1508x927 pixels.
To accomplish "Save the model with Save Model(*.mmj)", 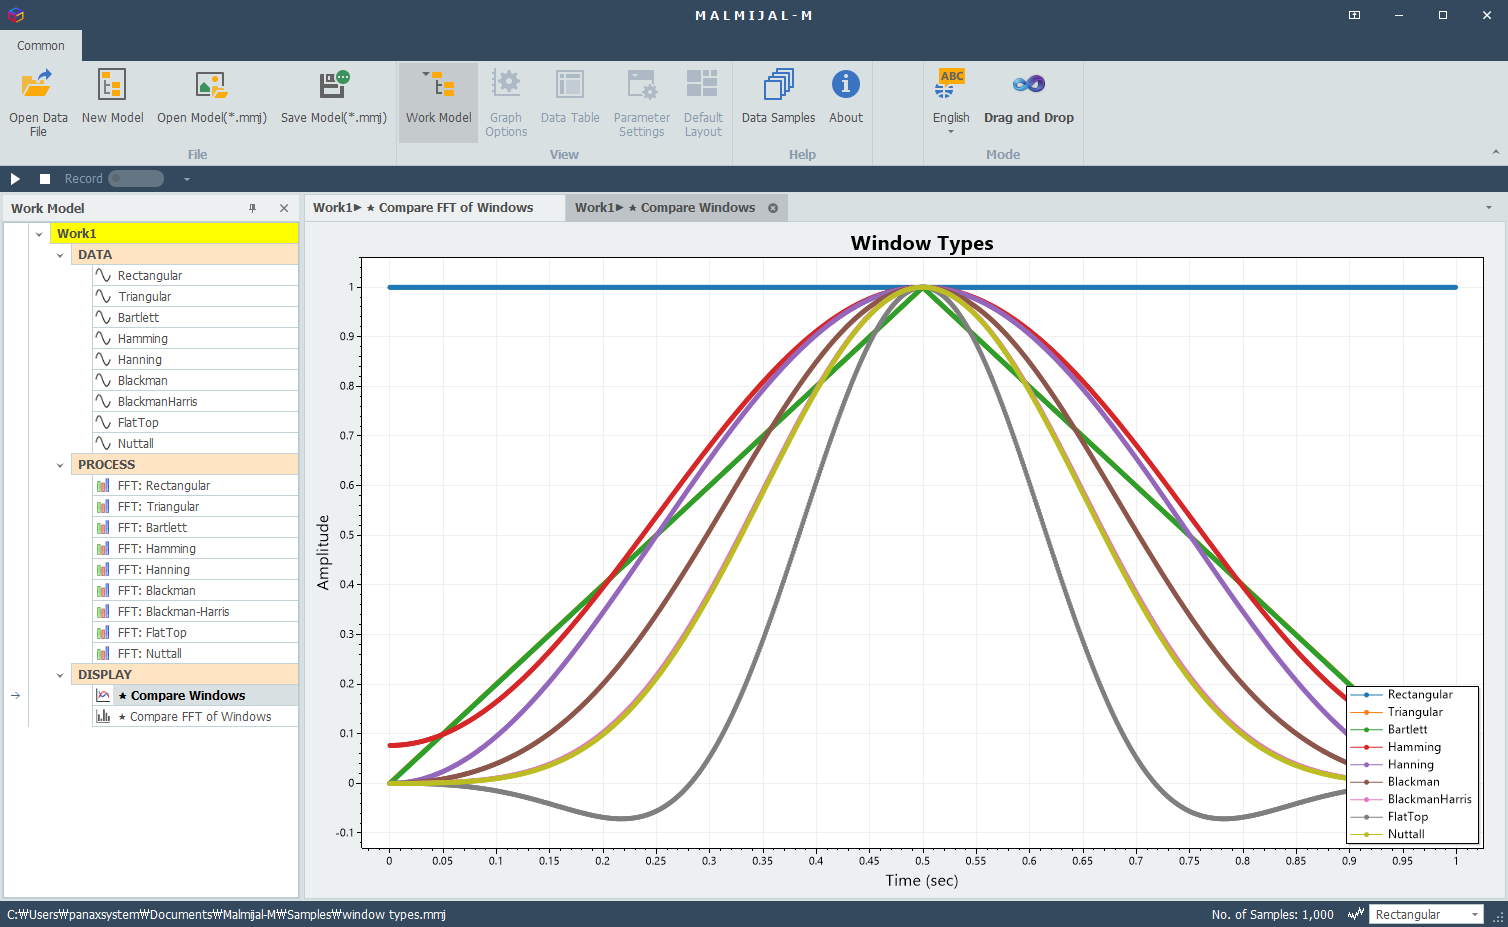I will pos(334,97).
